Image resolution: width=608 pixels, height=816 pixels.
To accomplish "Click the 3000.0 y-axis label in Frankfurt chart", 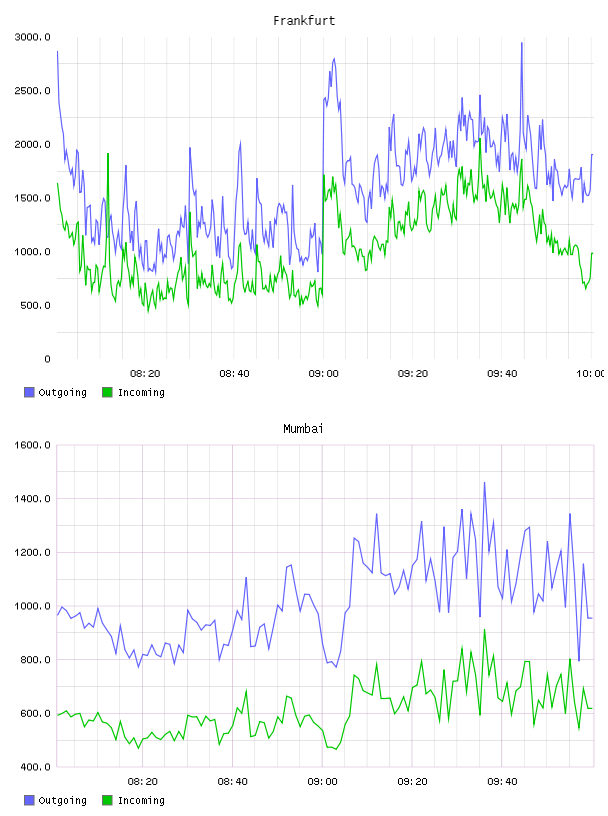I will pyautogui.click(x=32, y=37).
